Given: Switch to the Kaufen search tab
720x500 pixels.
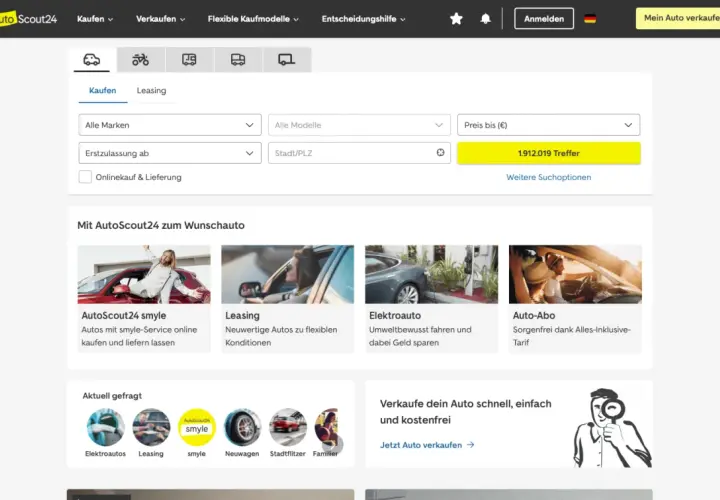Looking at the screenshot, I should 102,90.
